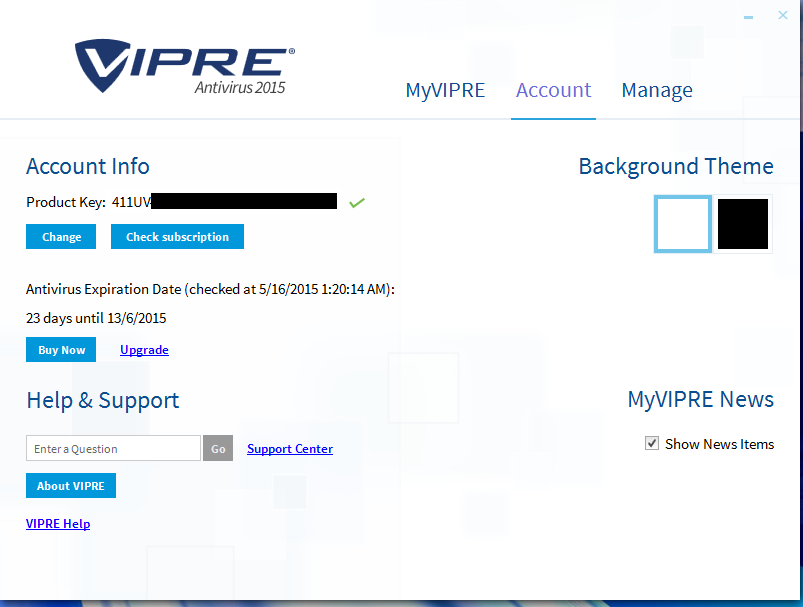Open the Support Center link
This screenshot has width=803, height=607.
tap(290, 449)
